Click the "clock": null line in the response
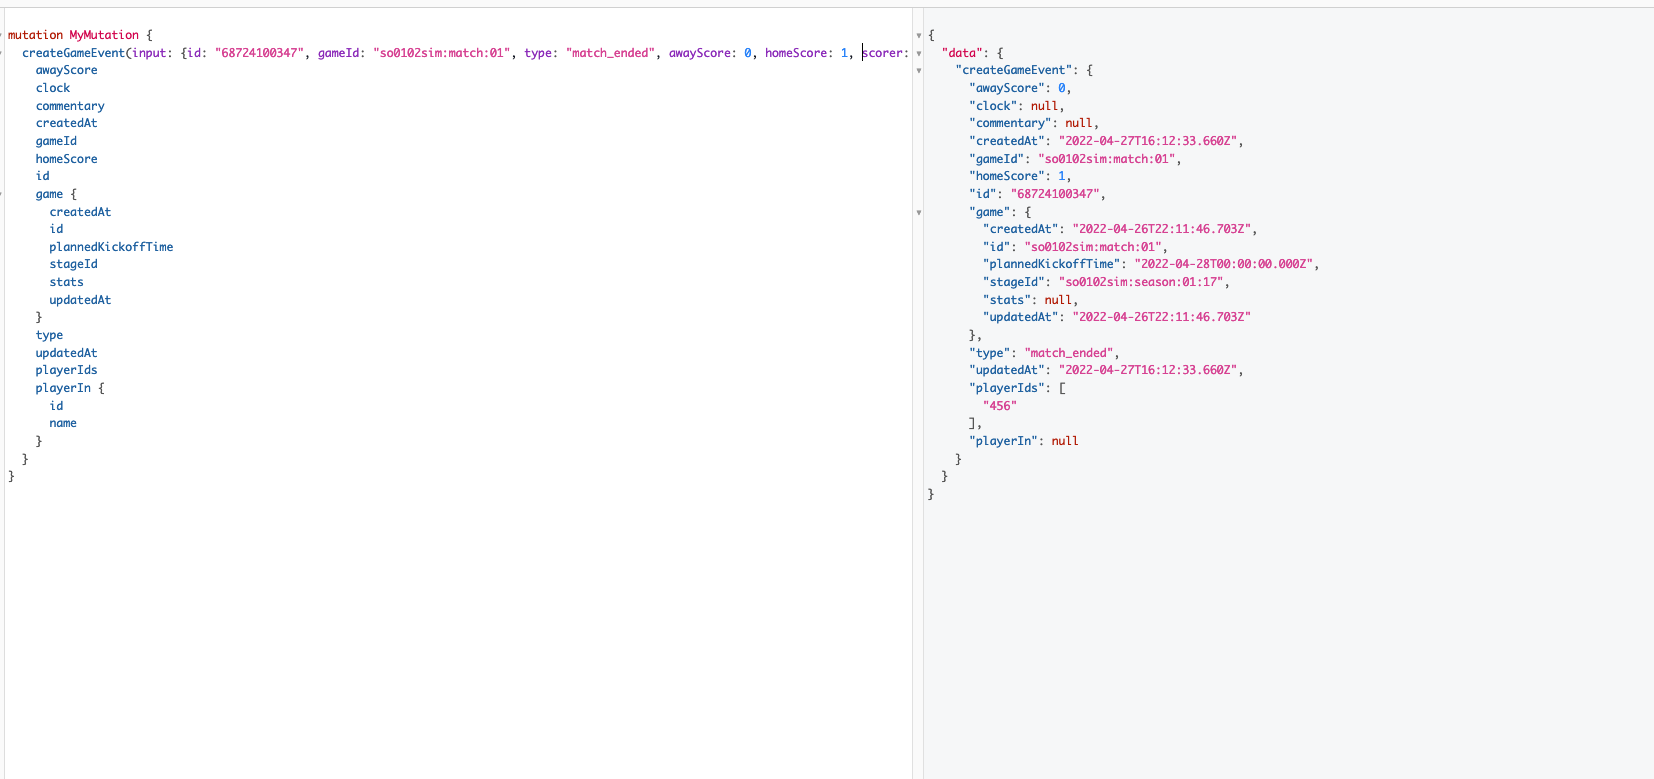Screen dimensions: 1654x779 1017,106
